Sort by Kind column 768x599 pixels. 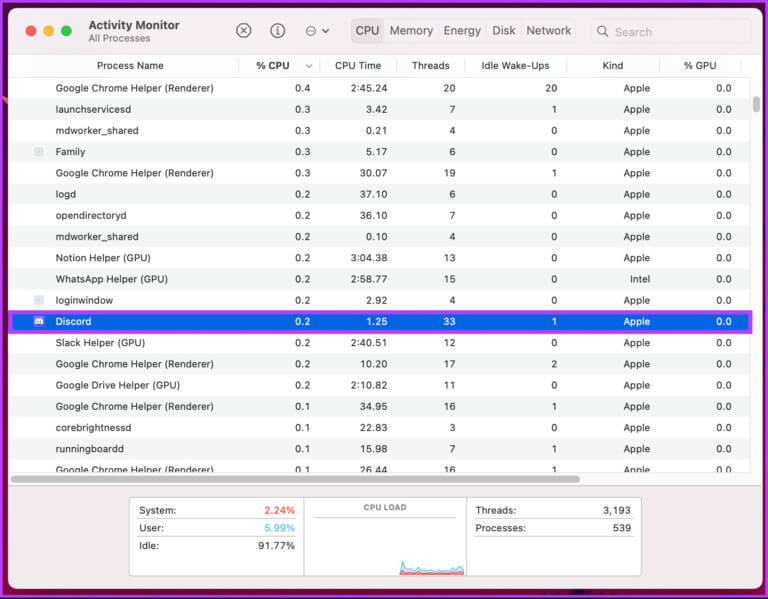[612, 66]
